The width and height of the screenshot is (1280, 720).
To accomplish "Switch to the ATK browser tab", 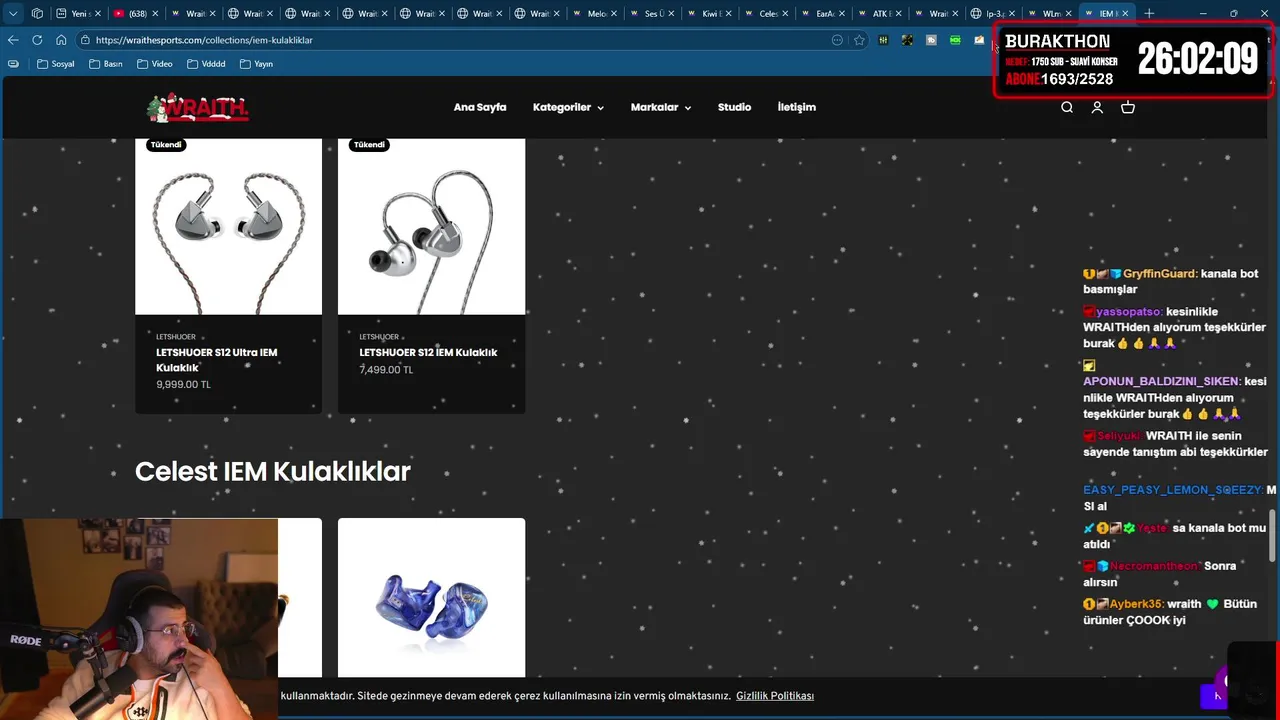I will pos(882,14).
